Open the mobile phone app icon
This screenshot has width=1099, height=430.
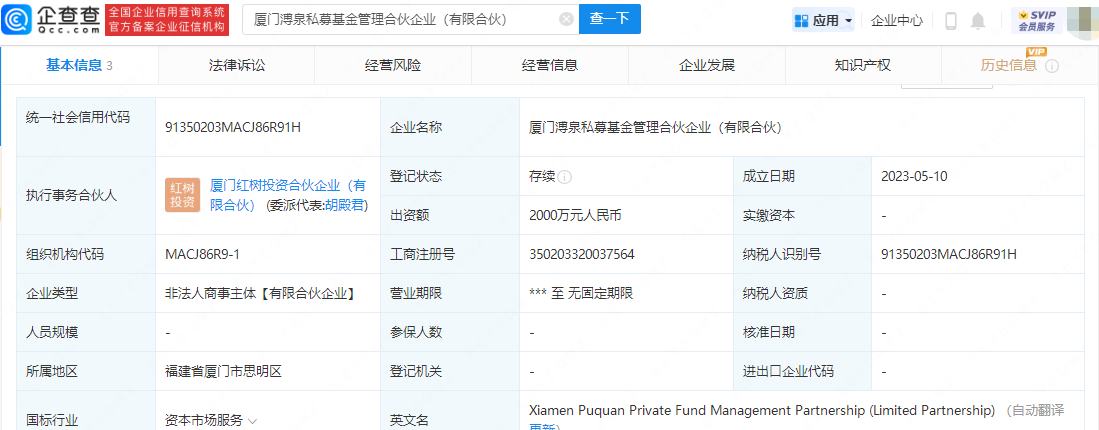(x=951, y=21)
